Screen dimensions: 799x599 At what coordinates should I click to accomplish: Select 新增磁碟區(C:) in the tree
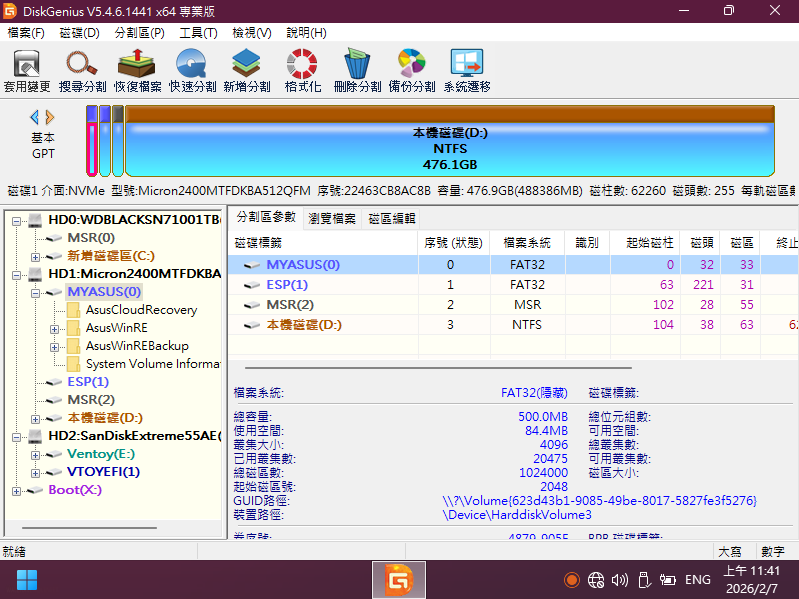pos(111,256)
